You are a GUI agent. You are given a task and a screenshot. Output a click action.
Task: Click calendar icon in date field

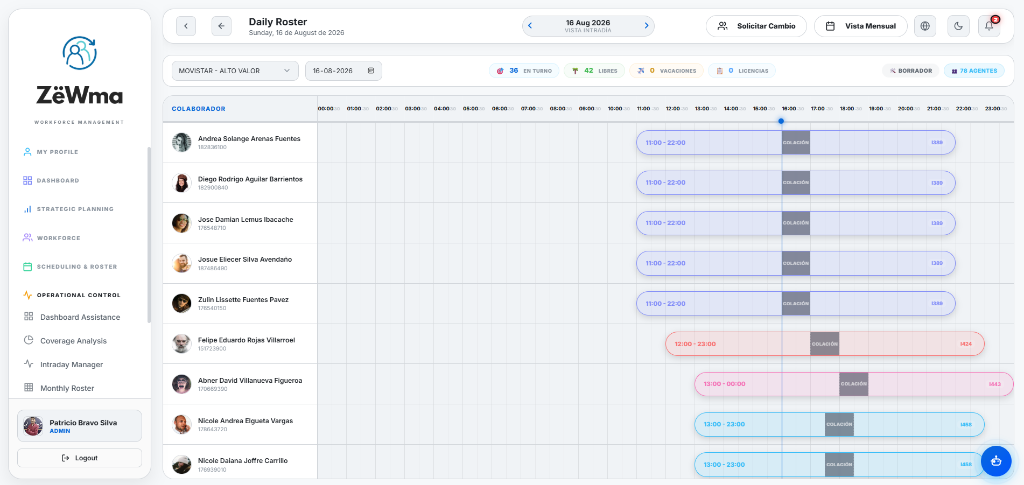click(371, 70)
